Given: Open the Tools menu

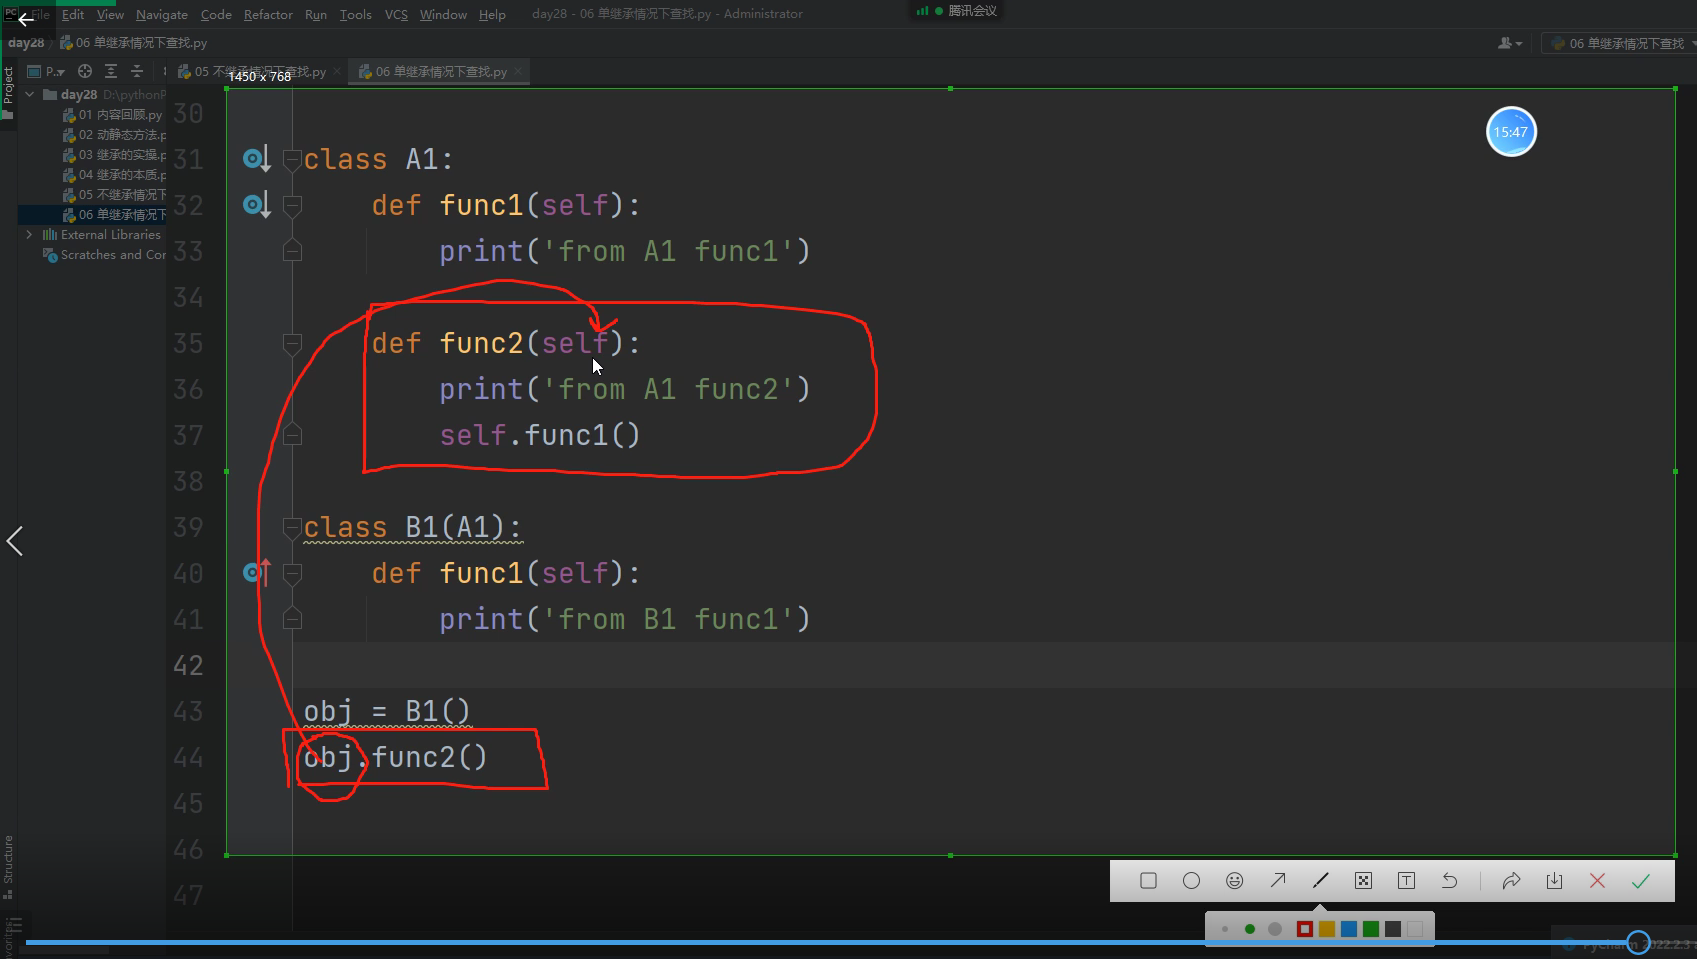Looking at the screenshot, I should click(x=355, y=14).
